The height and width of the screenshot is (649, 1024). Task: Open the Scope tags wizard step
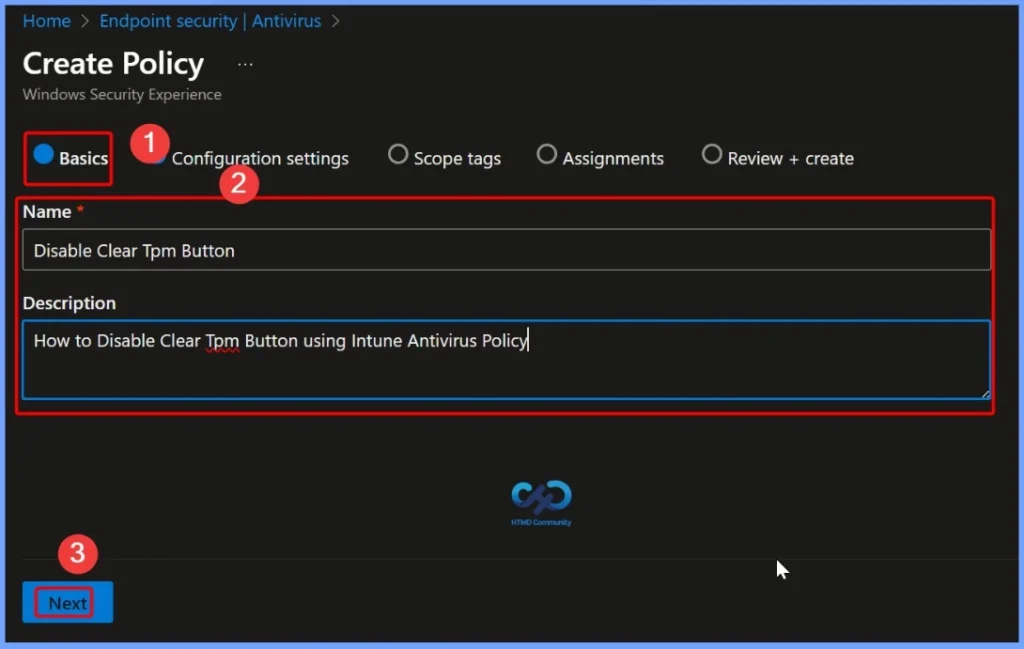[444, 157]
